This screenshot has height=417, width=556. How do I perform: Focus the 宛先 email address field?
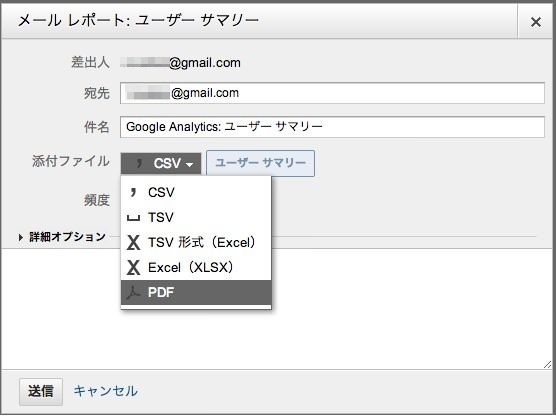point(332,93)
